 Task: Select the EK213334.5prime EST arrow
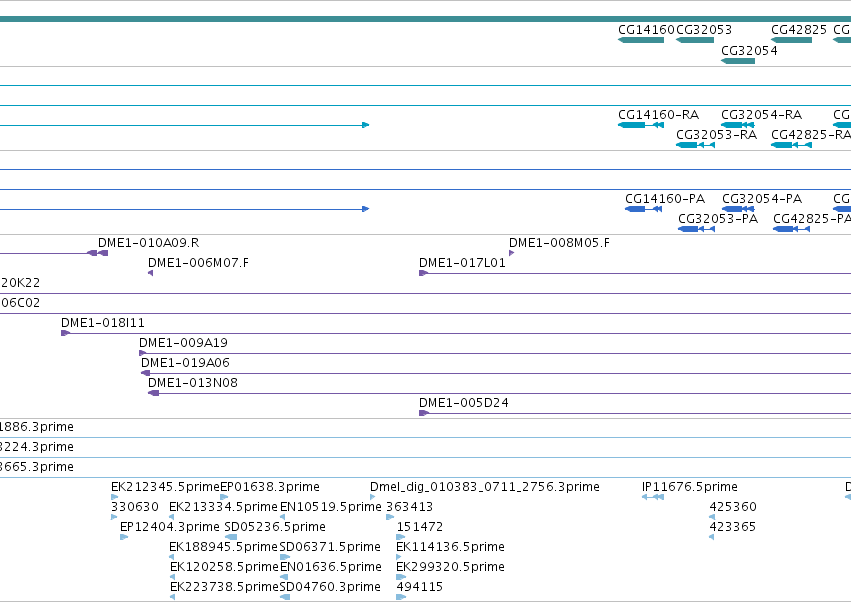point(172,517)
